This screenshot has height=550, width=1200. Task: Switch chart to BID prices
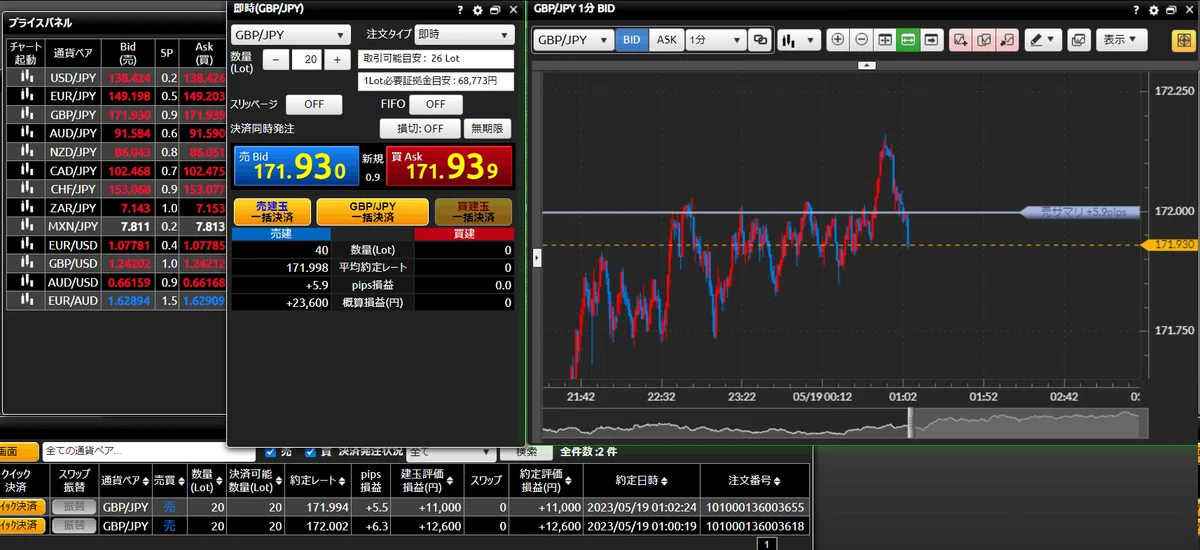631,41
